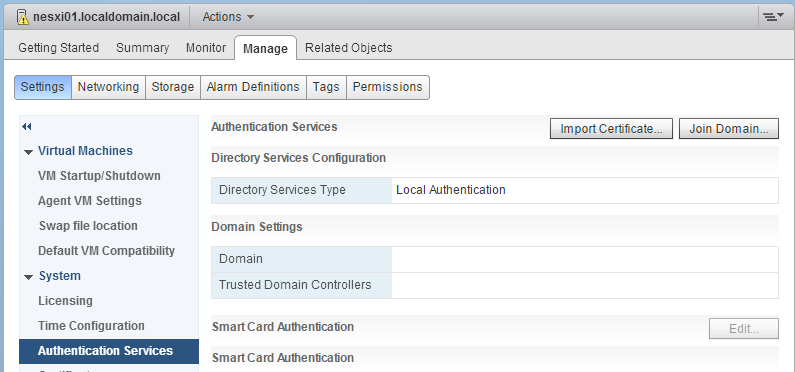
Task: Click the Join Domain button
Action: [x=729, y=129]
